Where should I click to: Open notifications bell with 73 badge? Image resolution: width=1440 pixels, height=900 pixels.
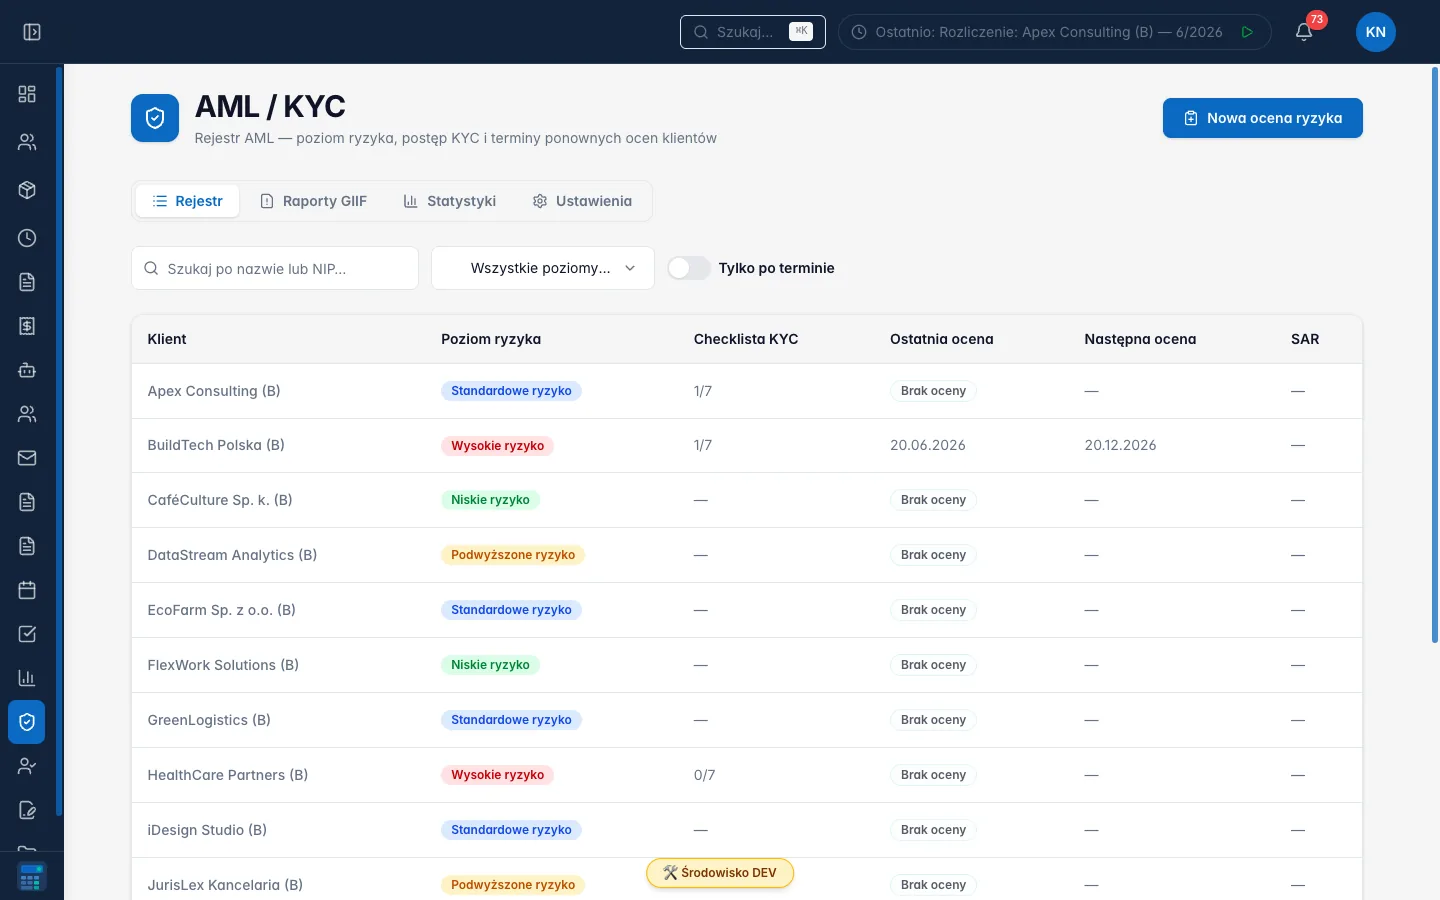point(1304,32)
